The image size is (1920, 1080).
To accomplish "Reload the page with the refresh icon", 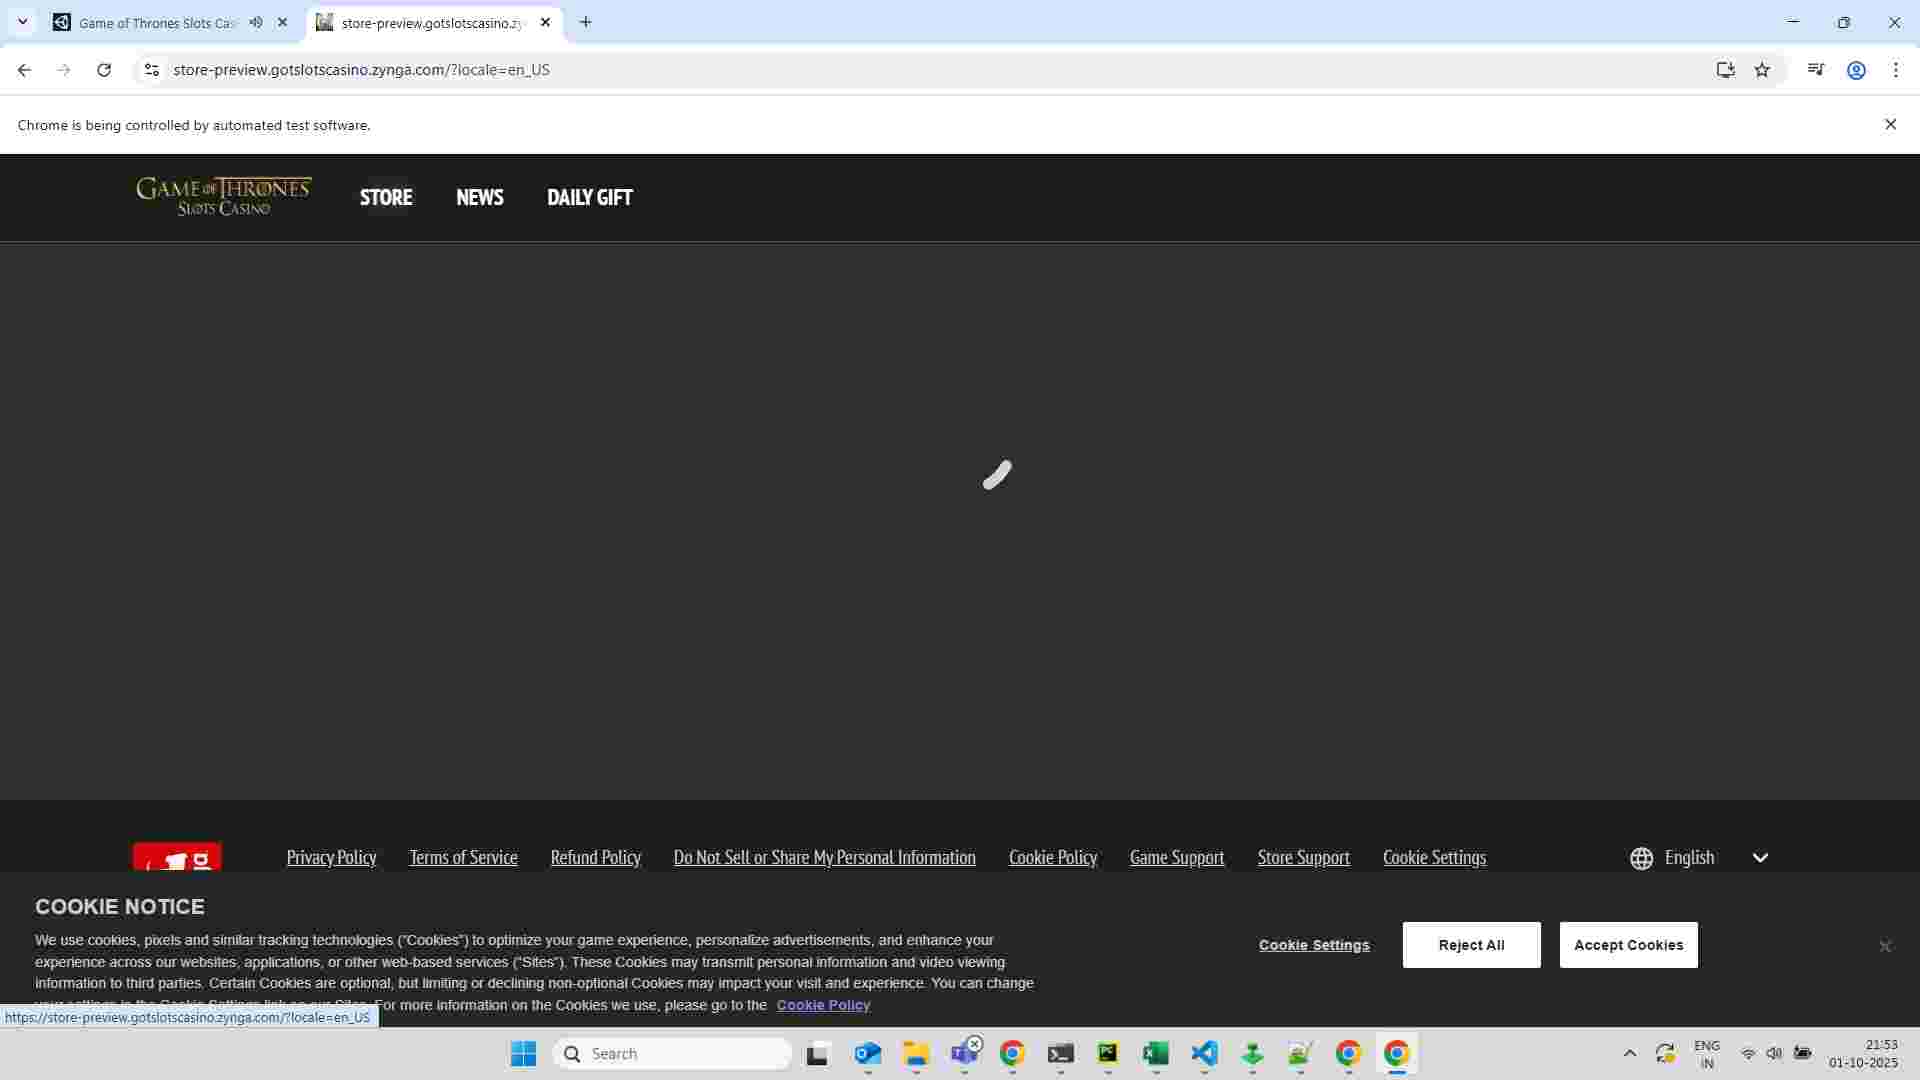I will click(x=104, y=70).
